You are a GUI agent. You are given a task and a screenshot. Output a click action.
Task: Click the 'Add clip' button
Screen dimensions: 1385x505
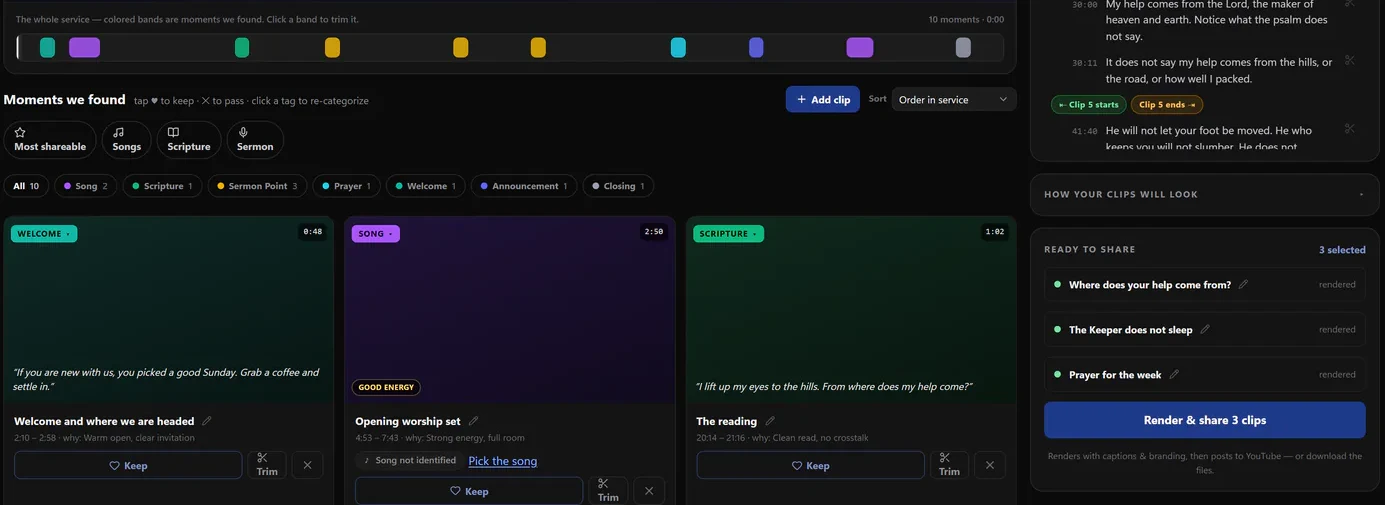(823, 99)
